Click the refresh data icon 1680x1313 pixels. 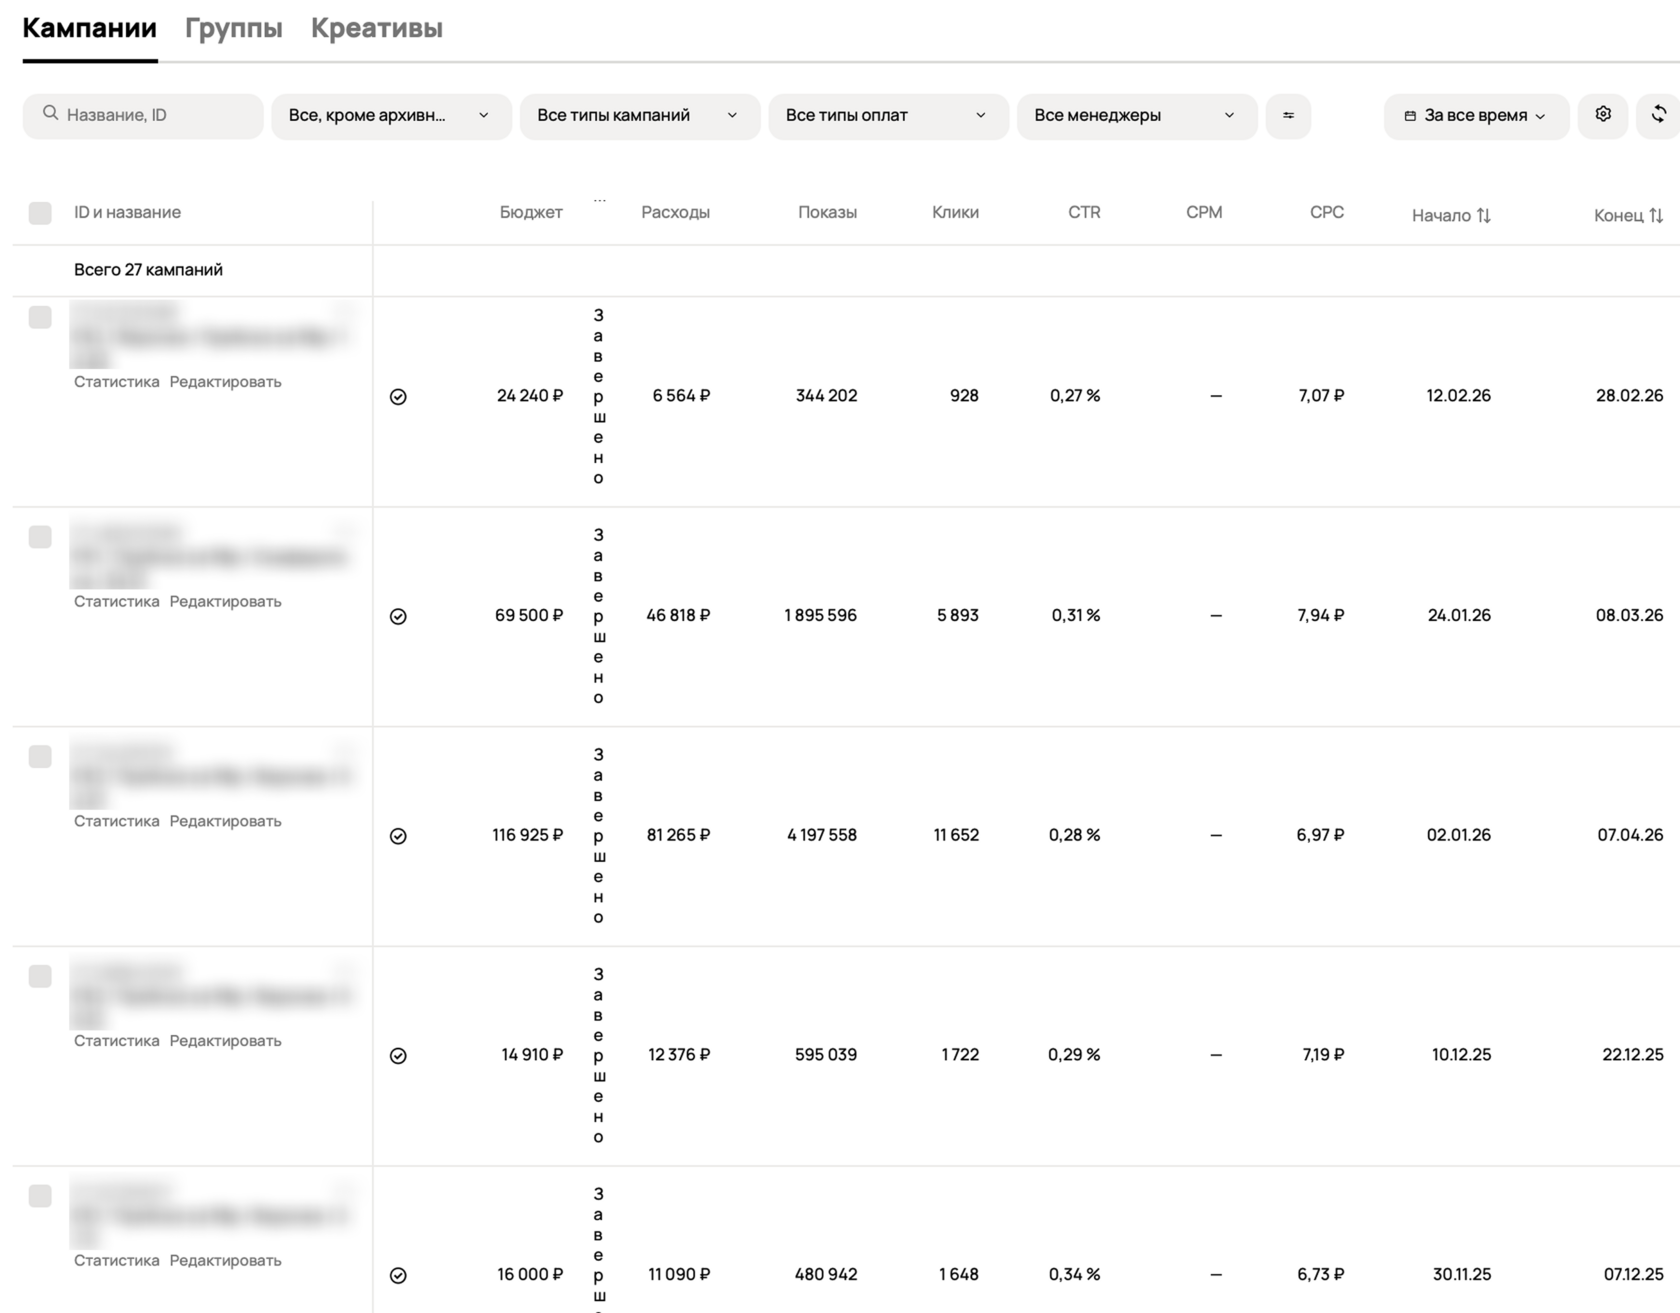click(x=1658, y=115)
